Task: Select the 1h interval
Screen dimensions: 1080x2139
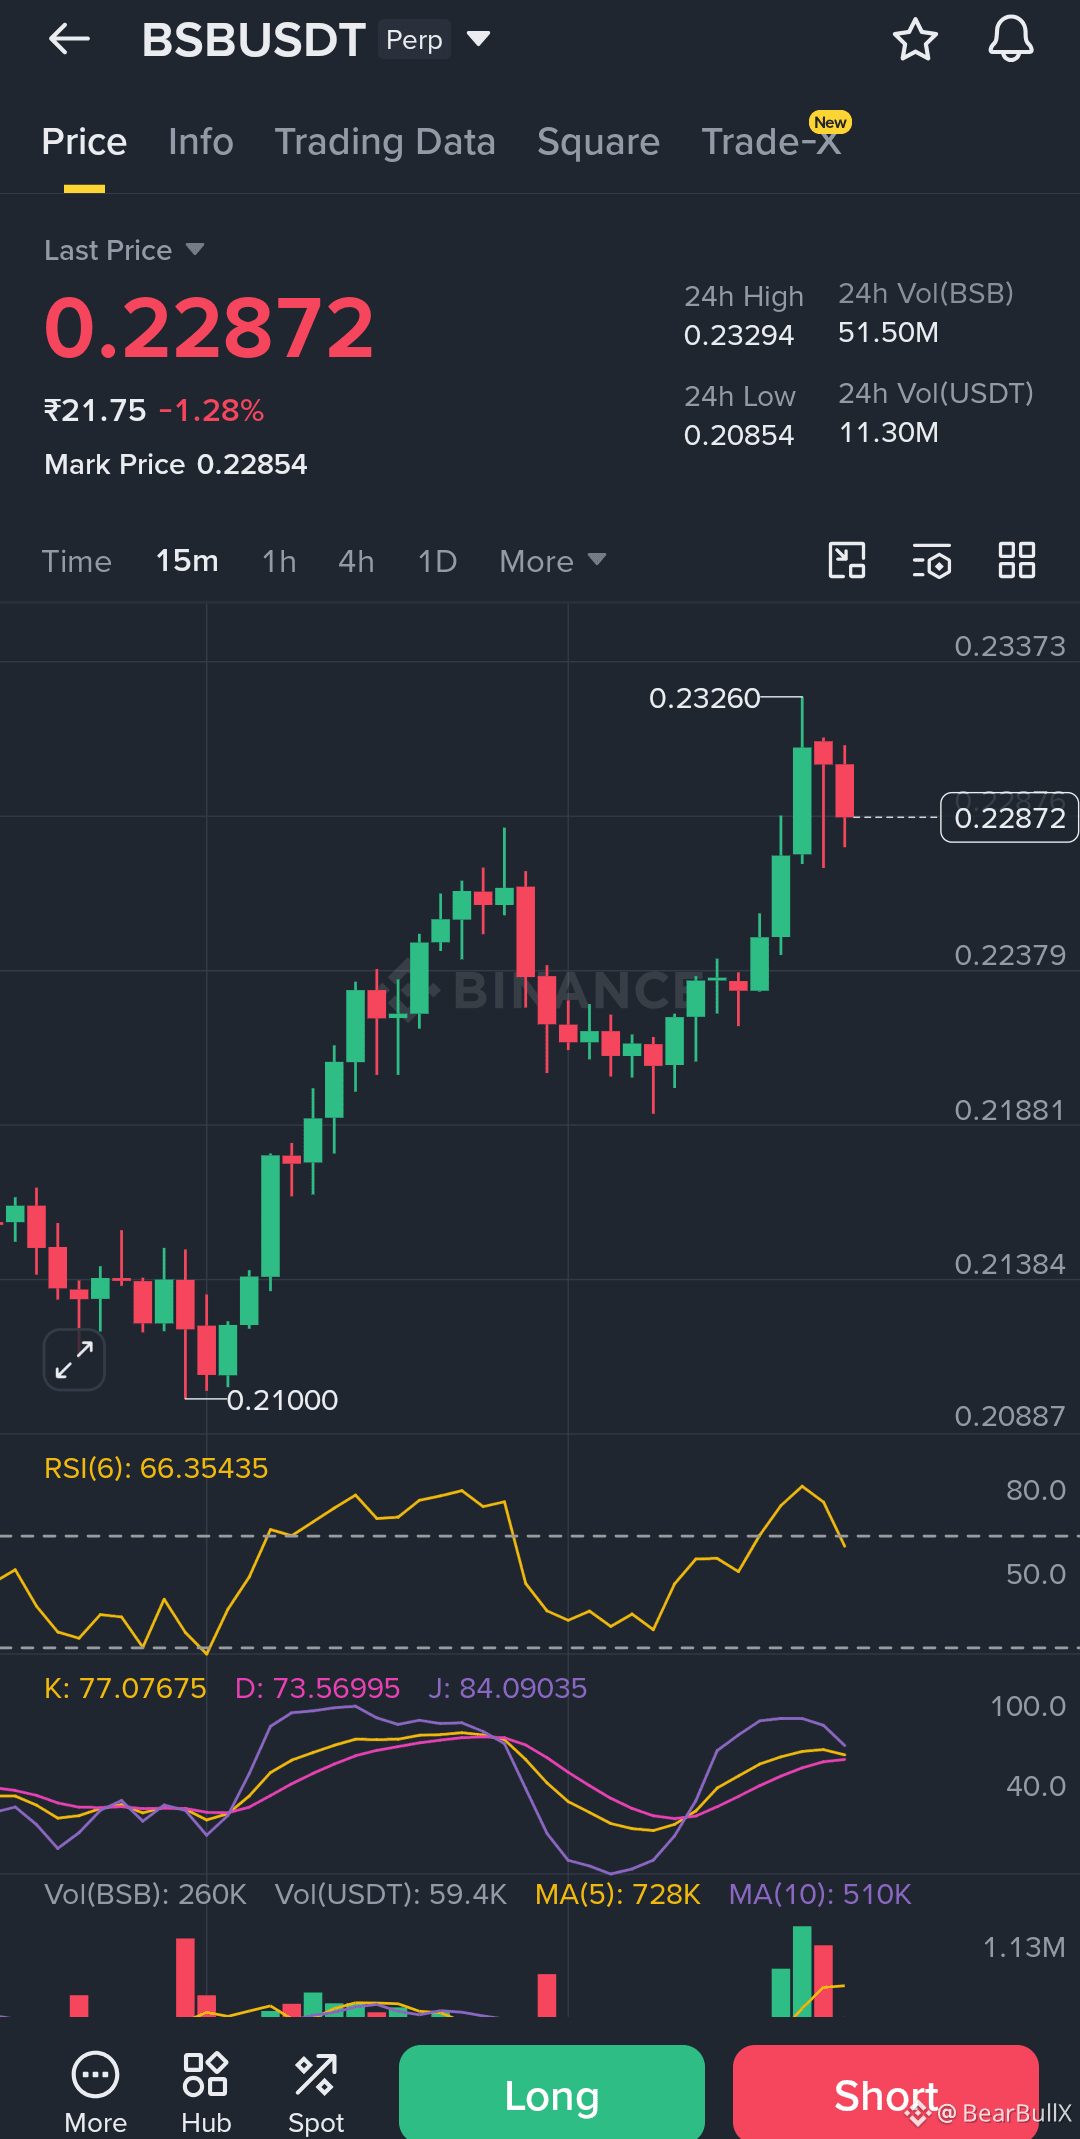Action: (279, 561)
